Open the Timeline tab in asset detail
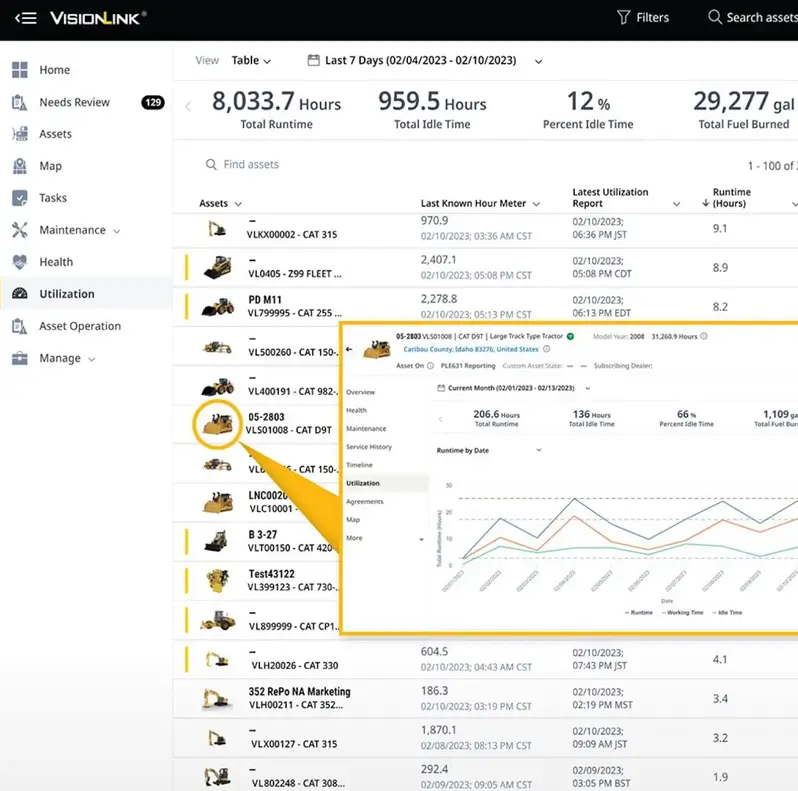Screen dimensions: 798x791 pyautogui.click(x=359, y=465)
